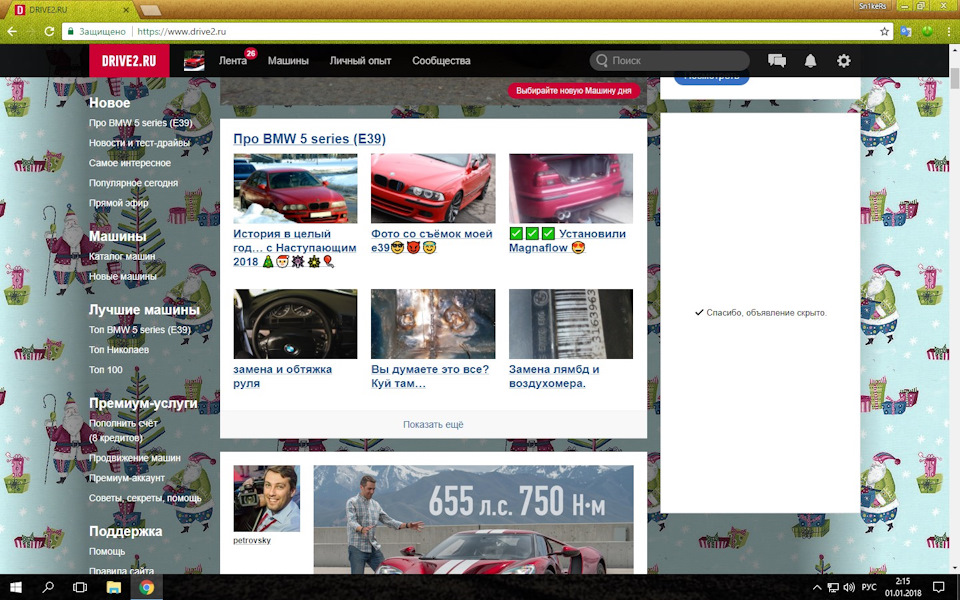Open settings gear icon in header
The width and height of the screenshot is (960, 600).
(x=844, y=61)
